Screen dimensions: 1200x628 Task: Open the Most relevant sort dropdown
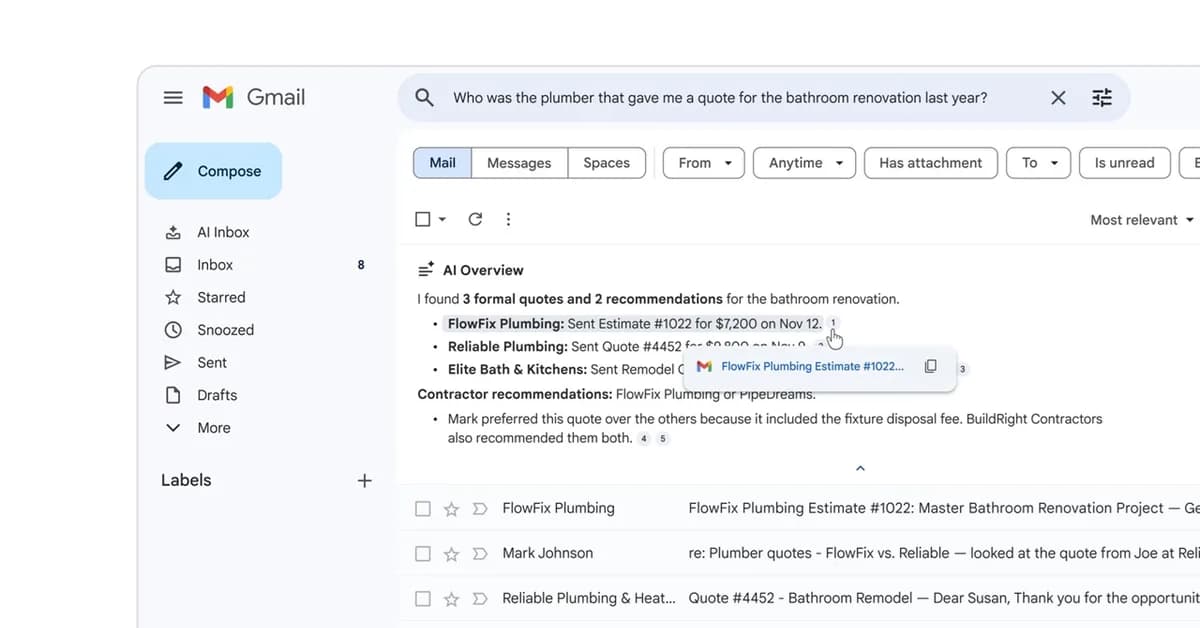pos(1140,219)
